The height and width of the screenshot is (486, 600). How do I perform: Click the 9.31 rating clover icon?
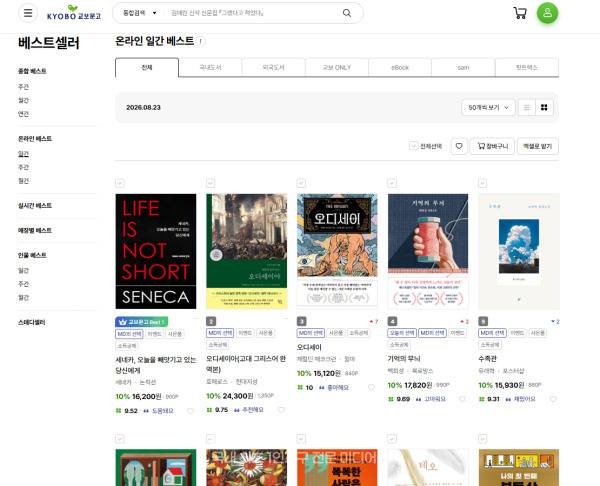tap(482, 399)
